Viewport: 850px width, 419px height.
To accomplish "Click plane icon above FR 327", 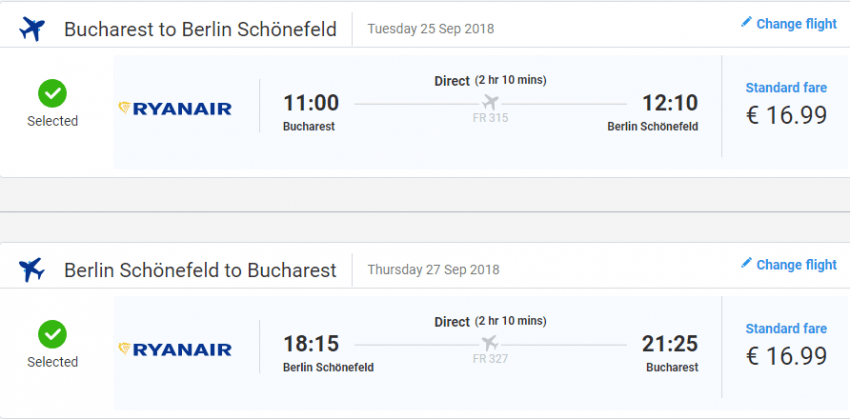I will (x=490, y=343).
